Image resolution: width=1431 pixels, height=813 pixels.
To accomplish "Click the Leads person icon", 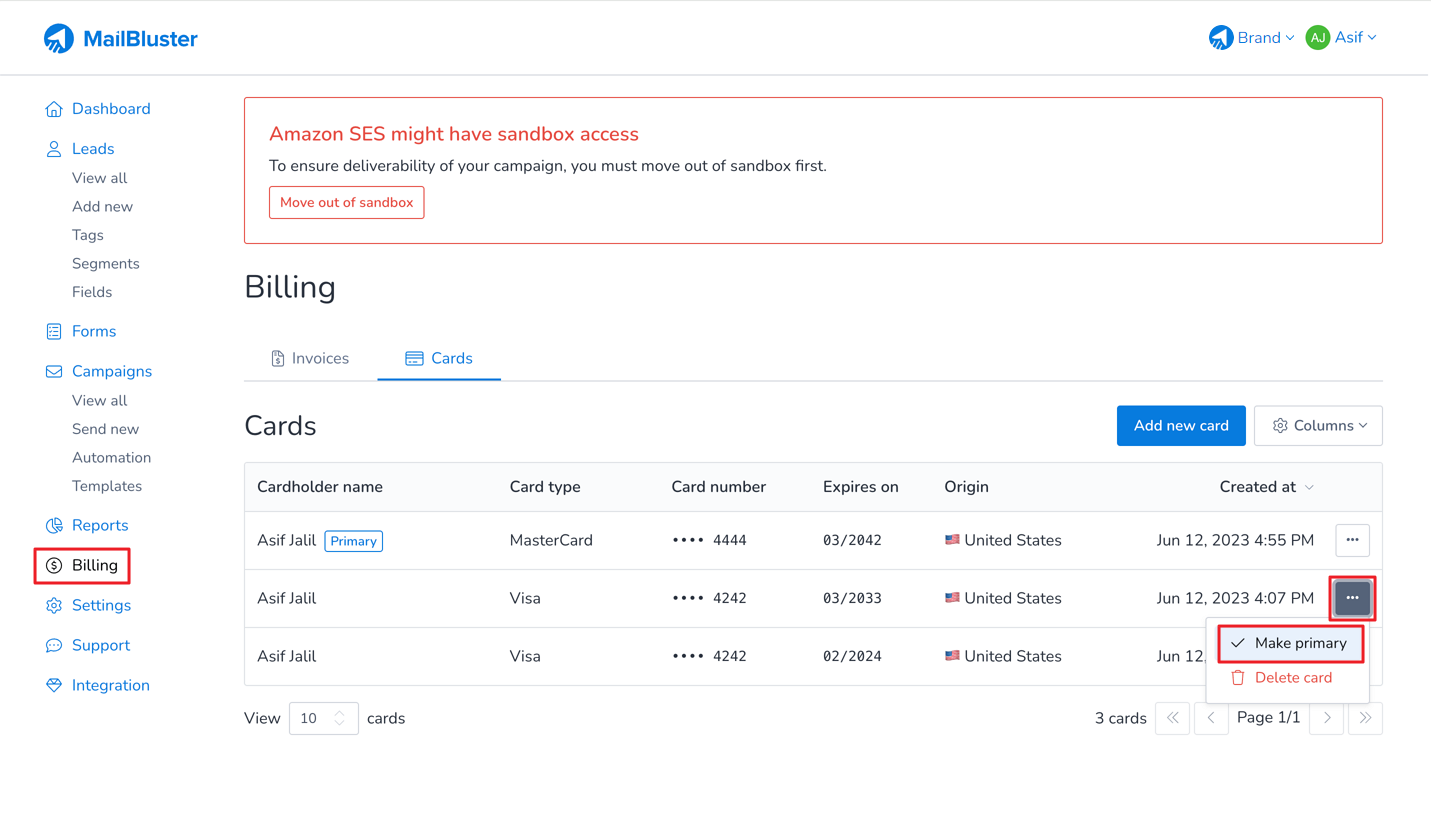I will (54, 149).
